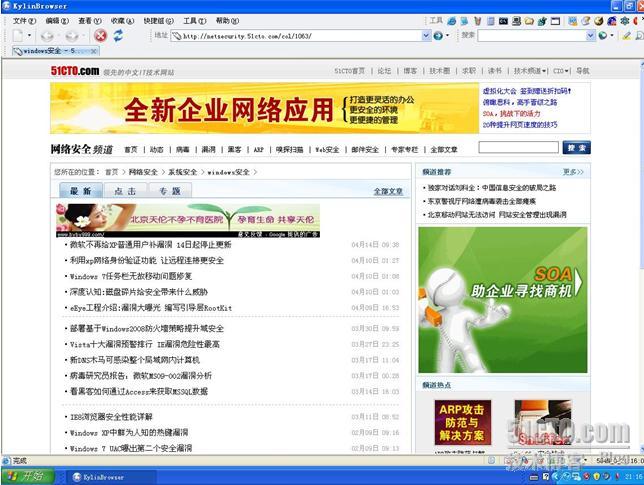Click the pencil highlight icon
Screen dimensions: 644x485
(x=627, y=36)
